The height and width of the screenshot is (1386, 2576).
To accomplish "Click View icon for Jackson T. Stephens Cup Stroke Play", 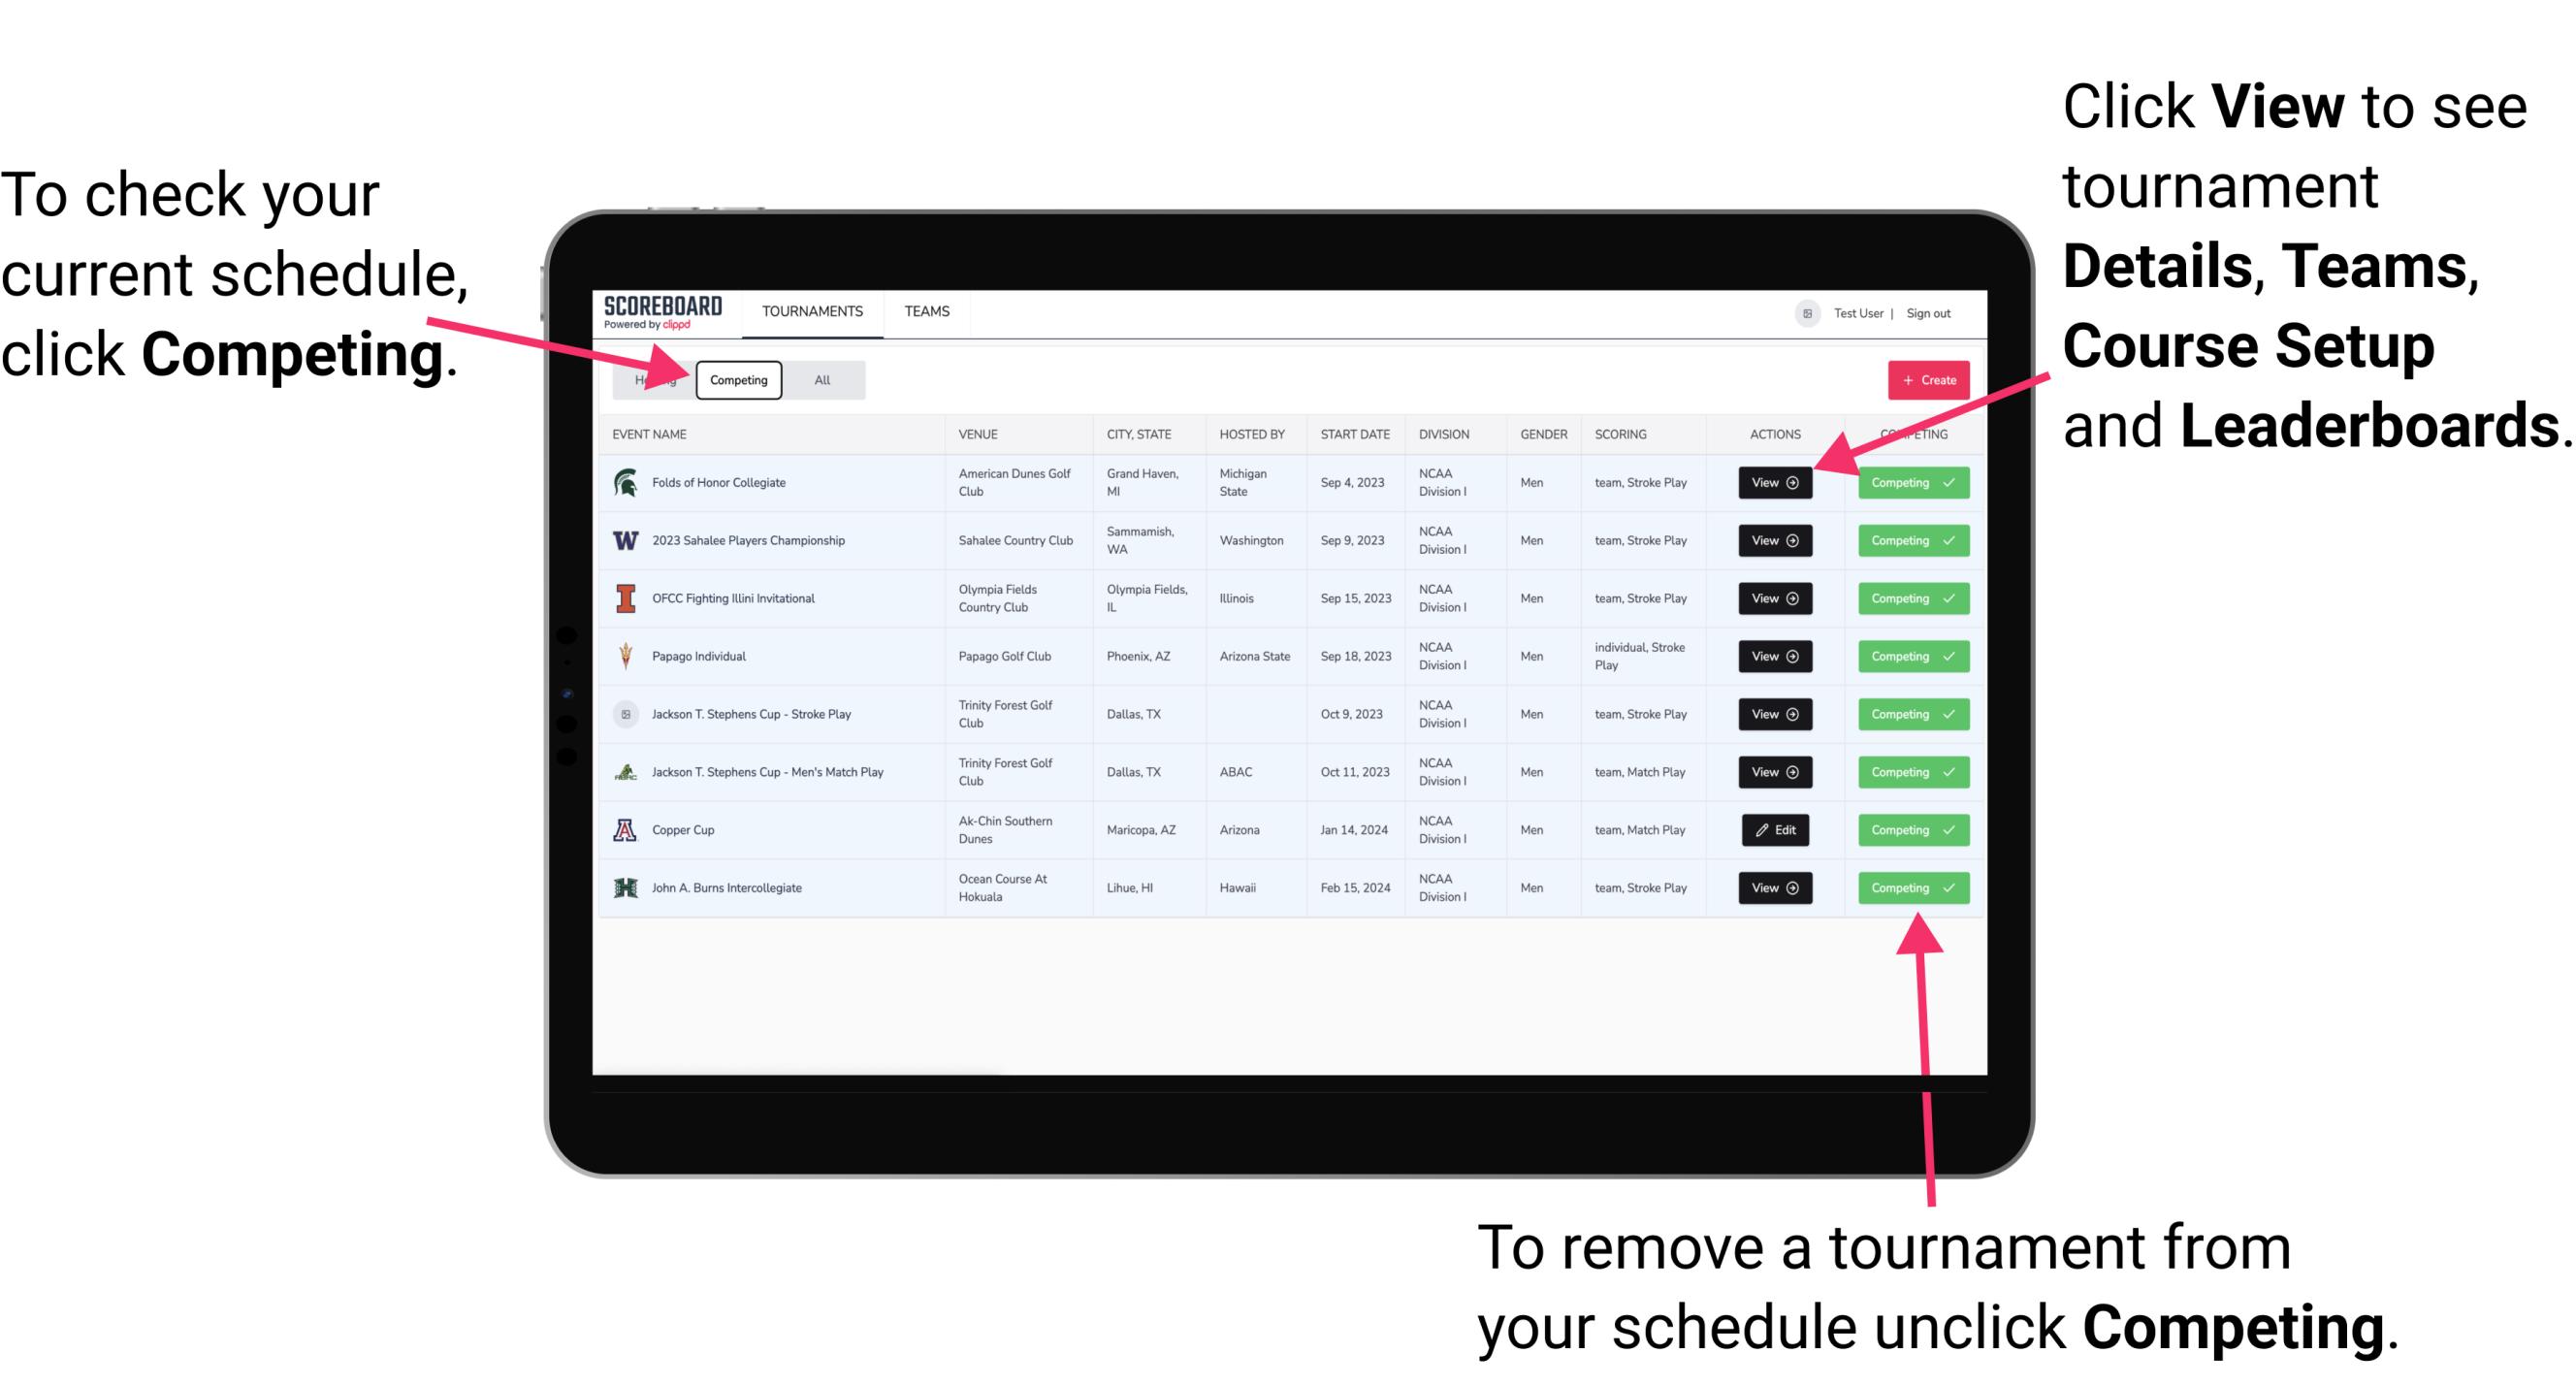I will coord(1776,714).
